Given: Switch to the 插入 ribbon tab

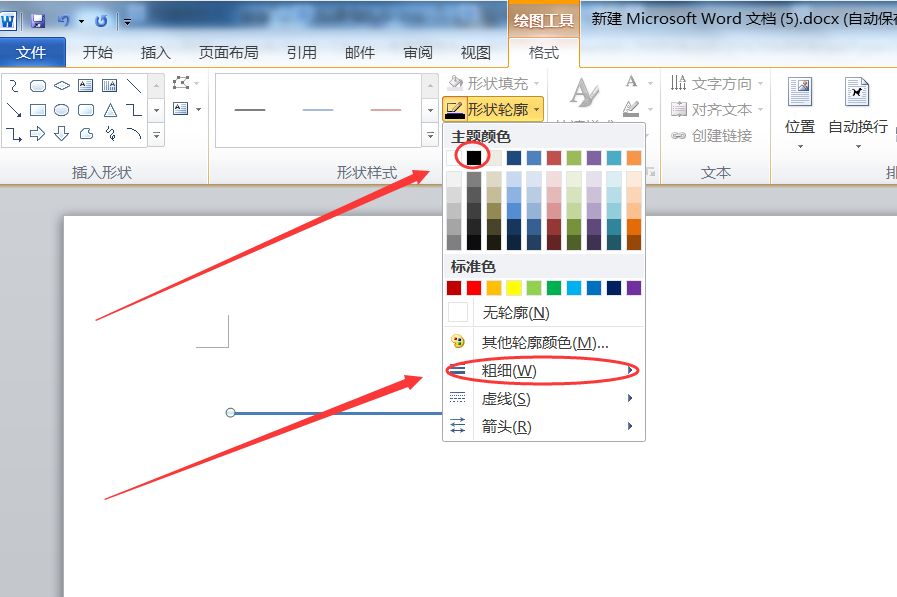Looking at the screenshot, I should pyautogui.click(x=156, y=53).
